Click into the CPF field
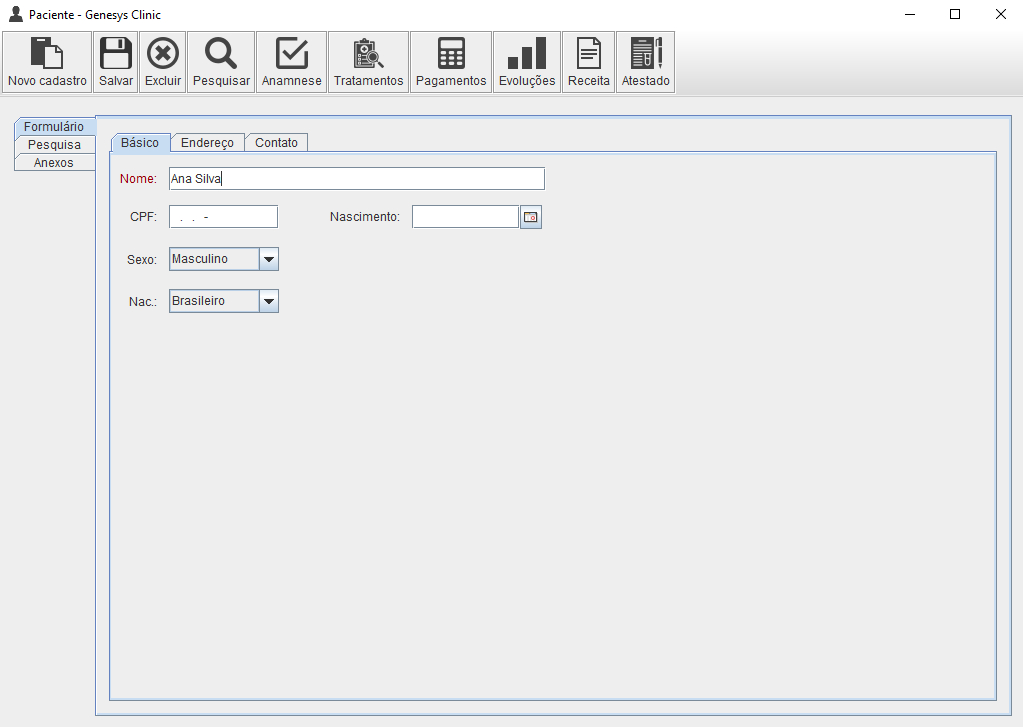This screenshot has height=727, width=1023. pyautogui.click(x=223, y=217)
